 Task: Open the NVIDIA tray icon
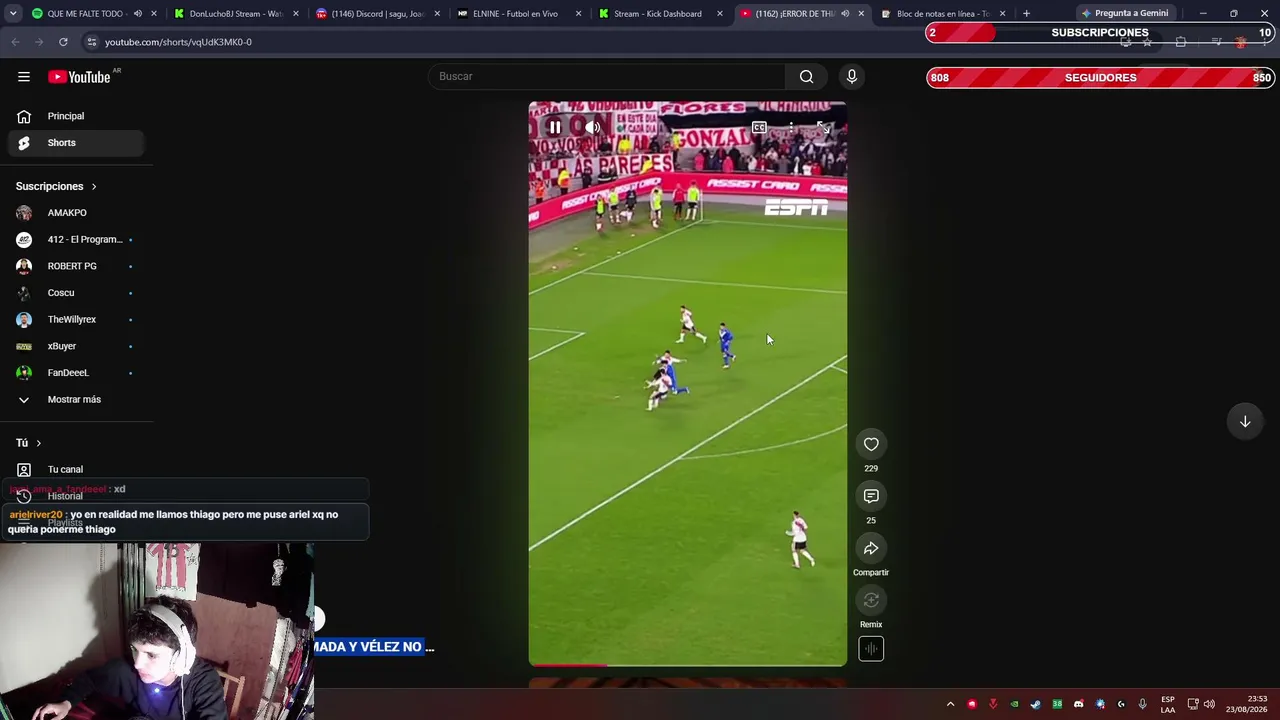pos(1014,704)
